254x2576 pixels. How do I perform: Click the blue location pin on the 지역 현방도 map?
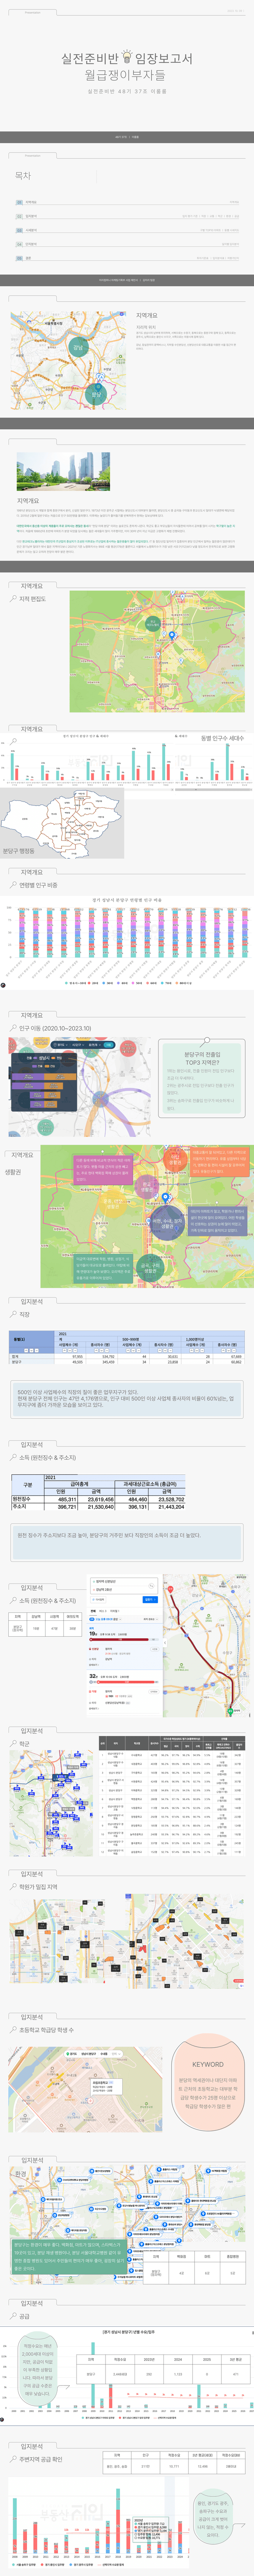click(172, 634)
